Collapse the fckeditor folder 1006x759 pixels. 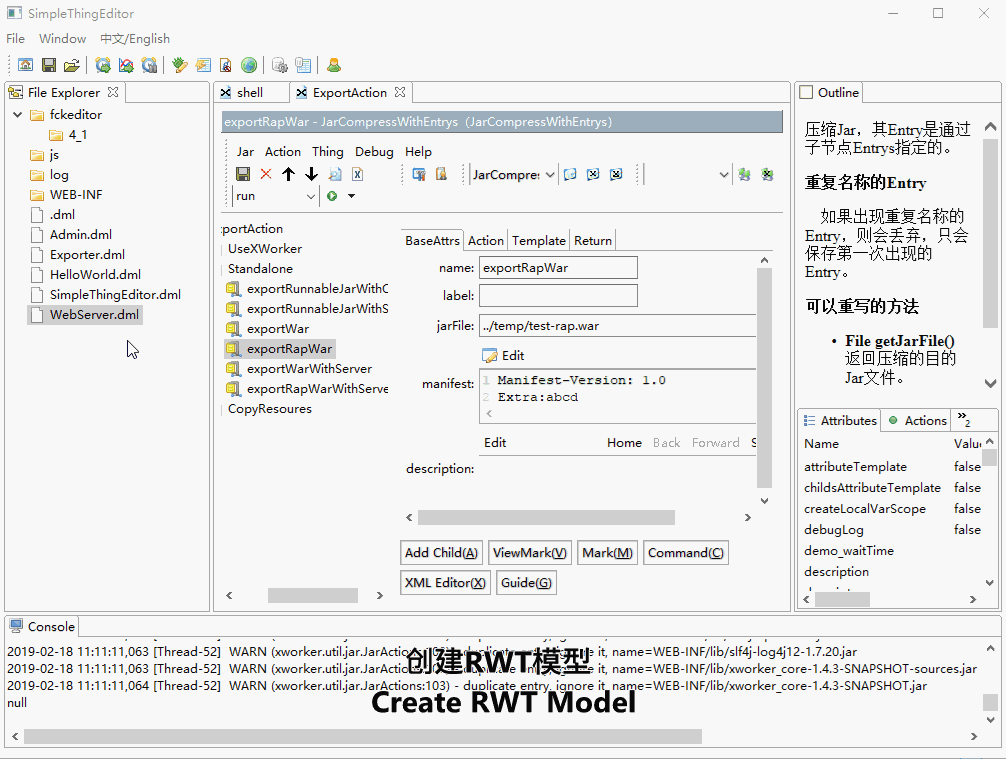17,114
